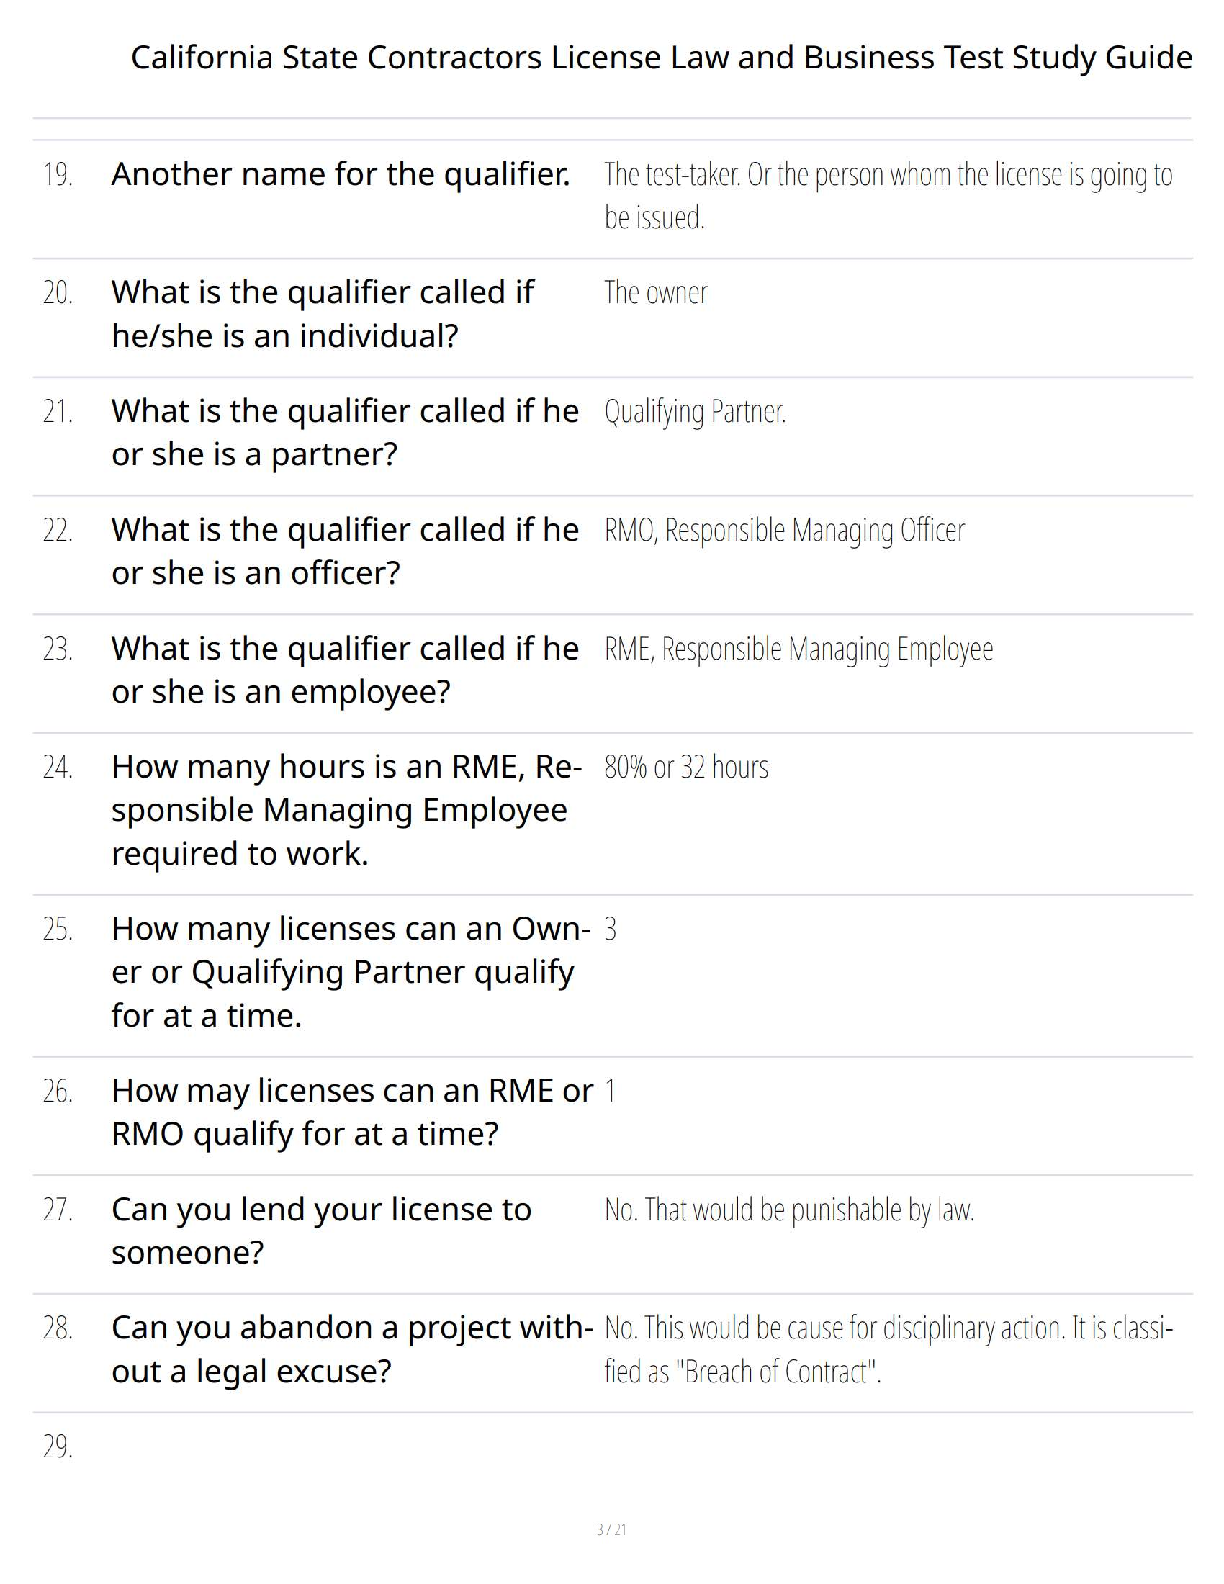Click the '80% or 32 hours' answer
1224x1584 pixels.
click(686, 768)
